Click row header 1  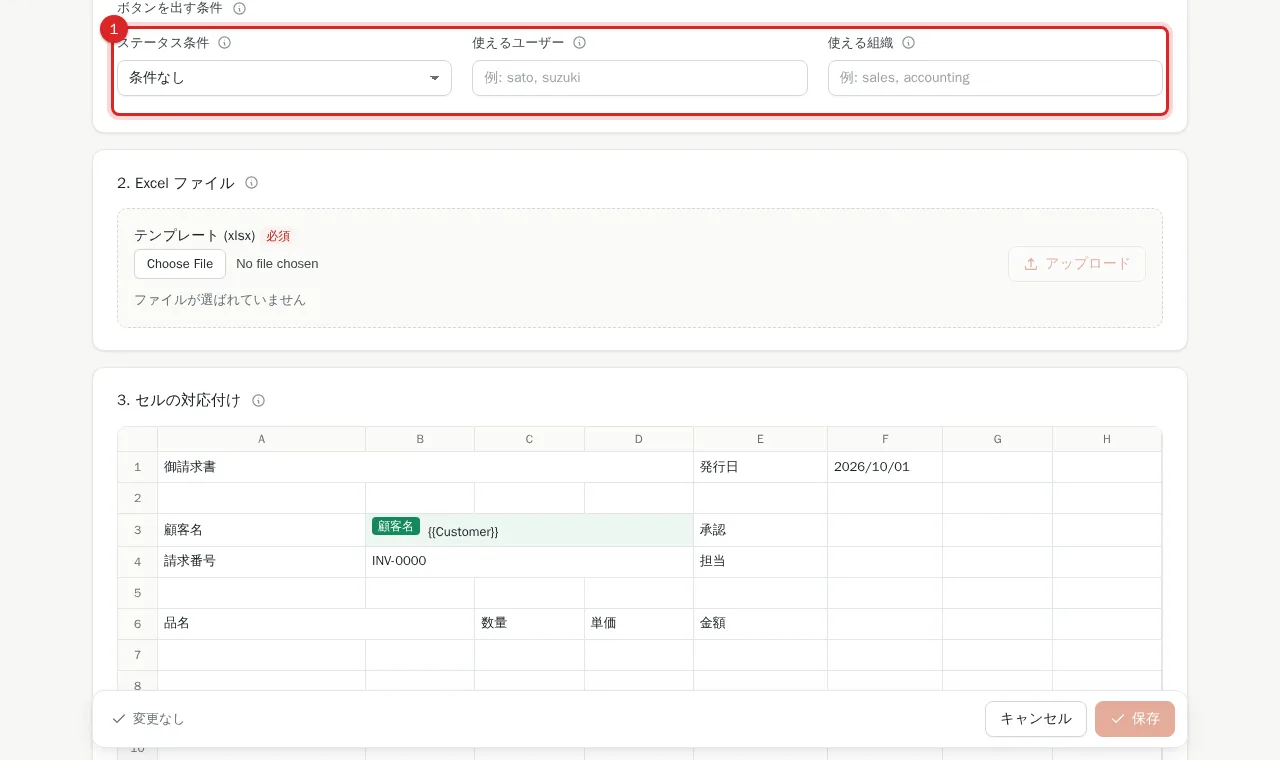pyautogui.click(x=138, y=467)
